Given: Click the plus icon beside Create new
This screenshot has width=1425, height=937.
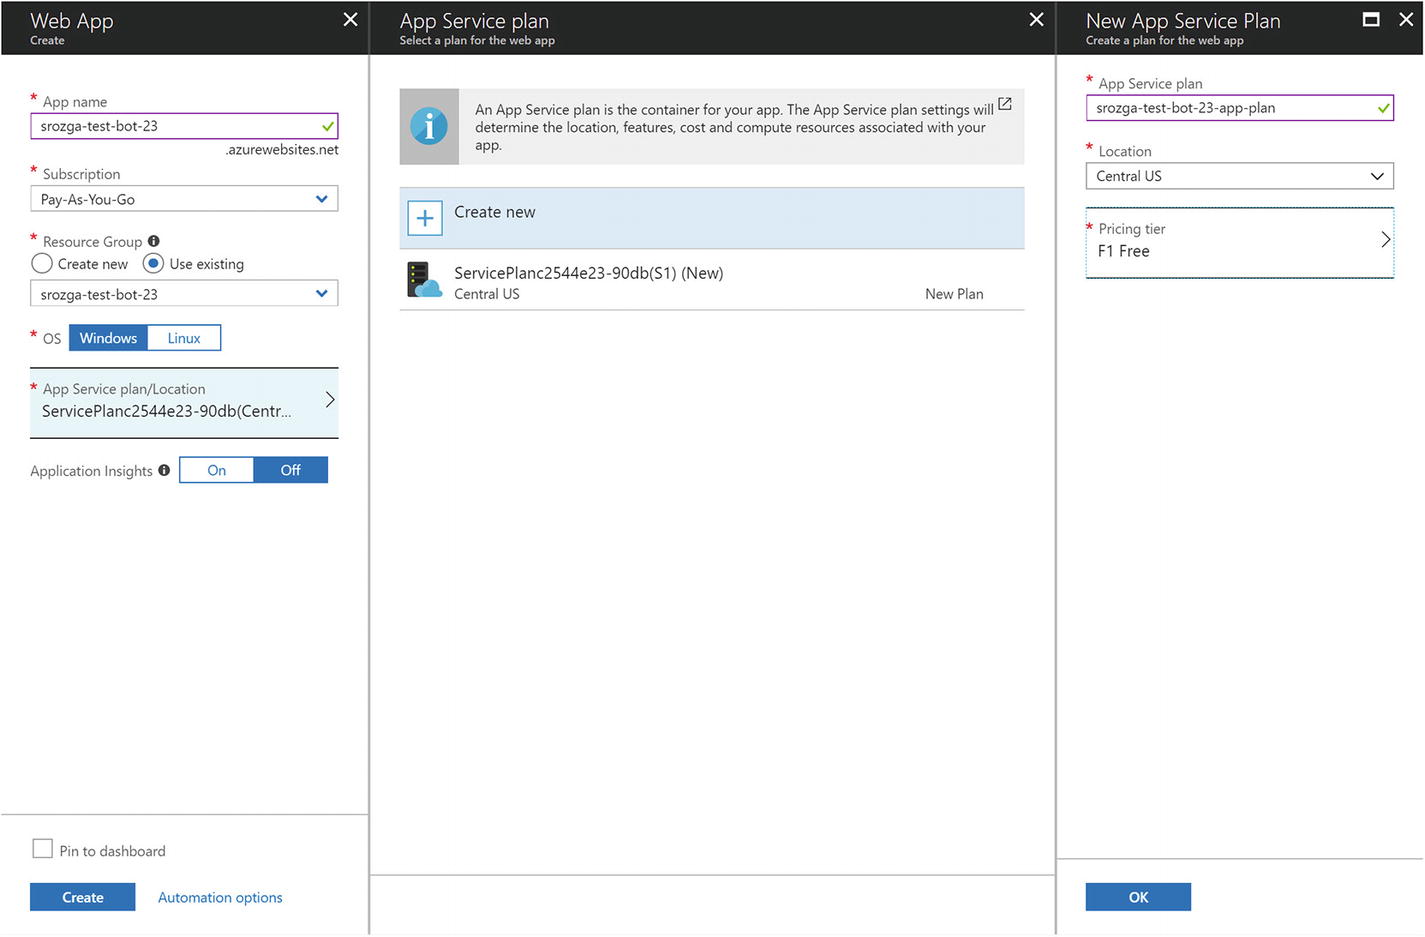Looking at the screenshot, I should click(425, 218).
